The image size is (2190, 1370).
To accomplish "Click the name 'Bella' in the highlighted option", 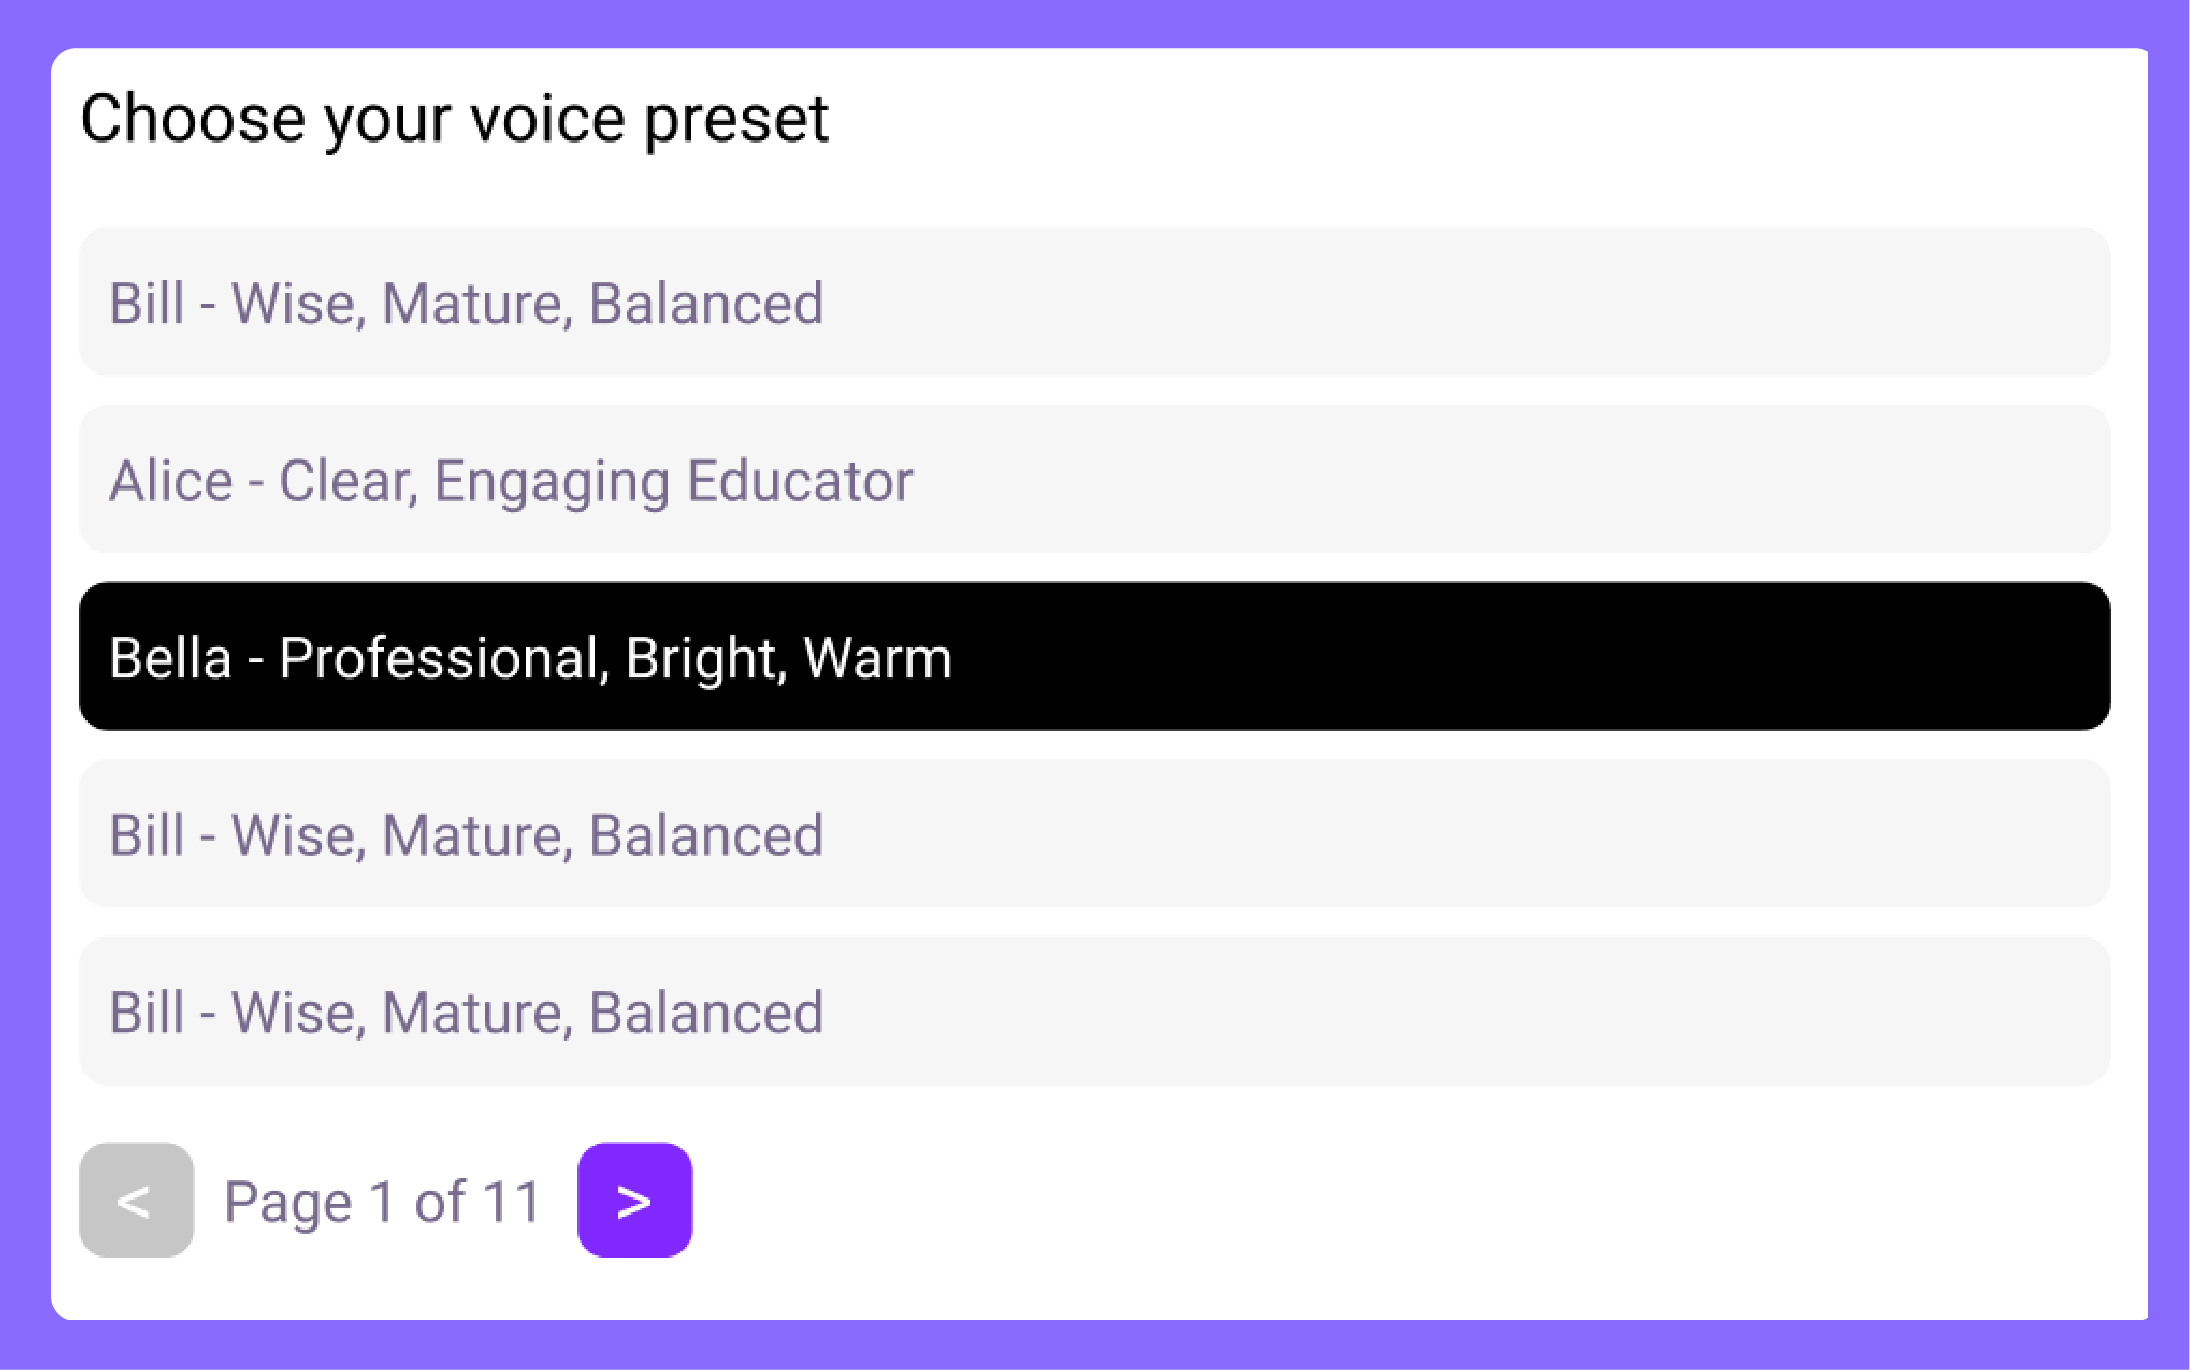I will click(x=170, y=658).
